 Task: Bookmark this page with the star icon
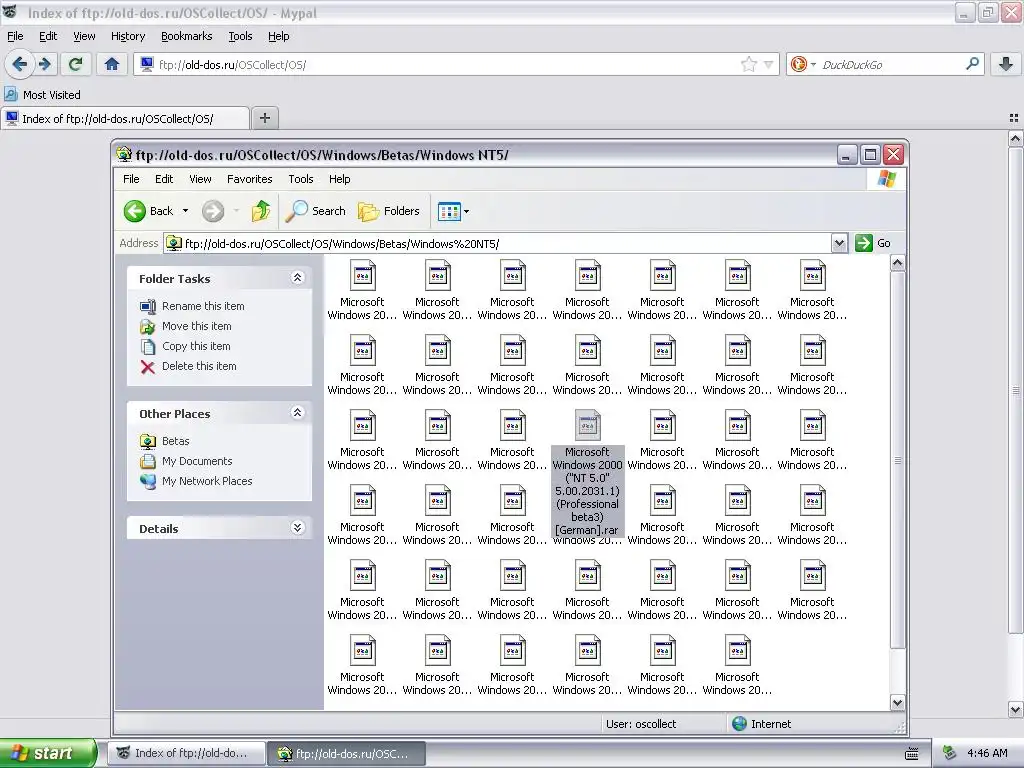748,64
